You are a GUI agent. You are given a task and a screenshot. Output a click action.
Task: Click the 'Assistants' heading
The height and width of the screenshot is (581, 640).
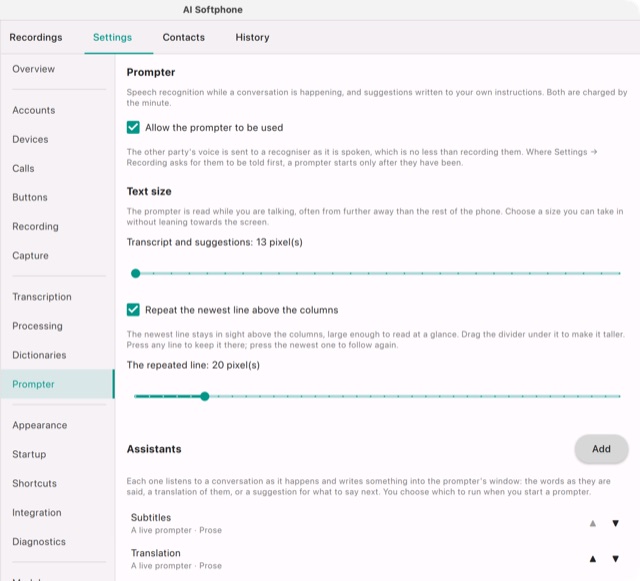(x=154, y=449)
